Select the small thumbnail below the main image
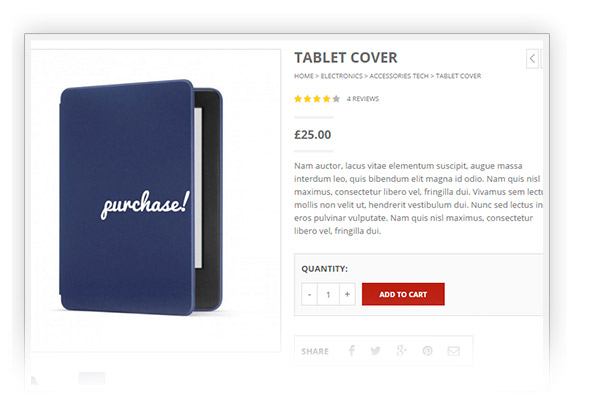 (92, 379)
